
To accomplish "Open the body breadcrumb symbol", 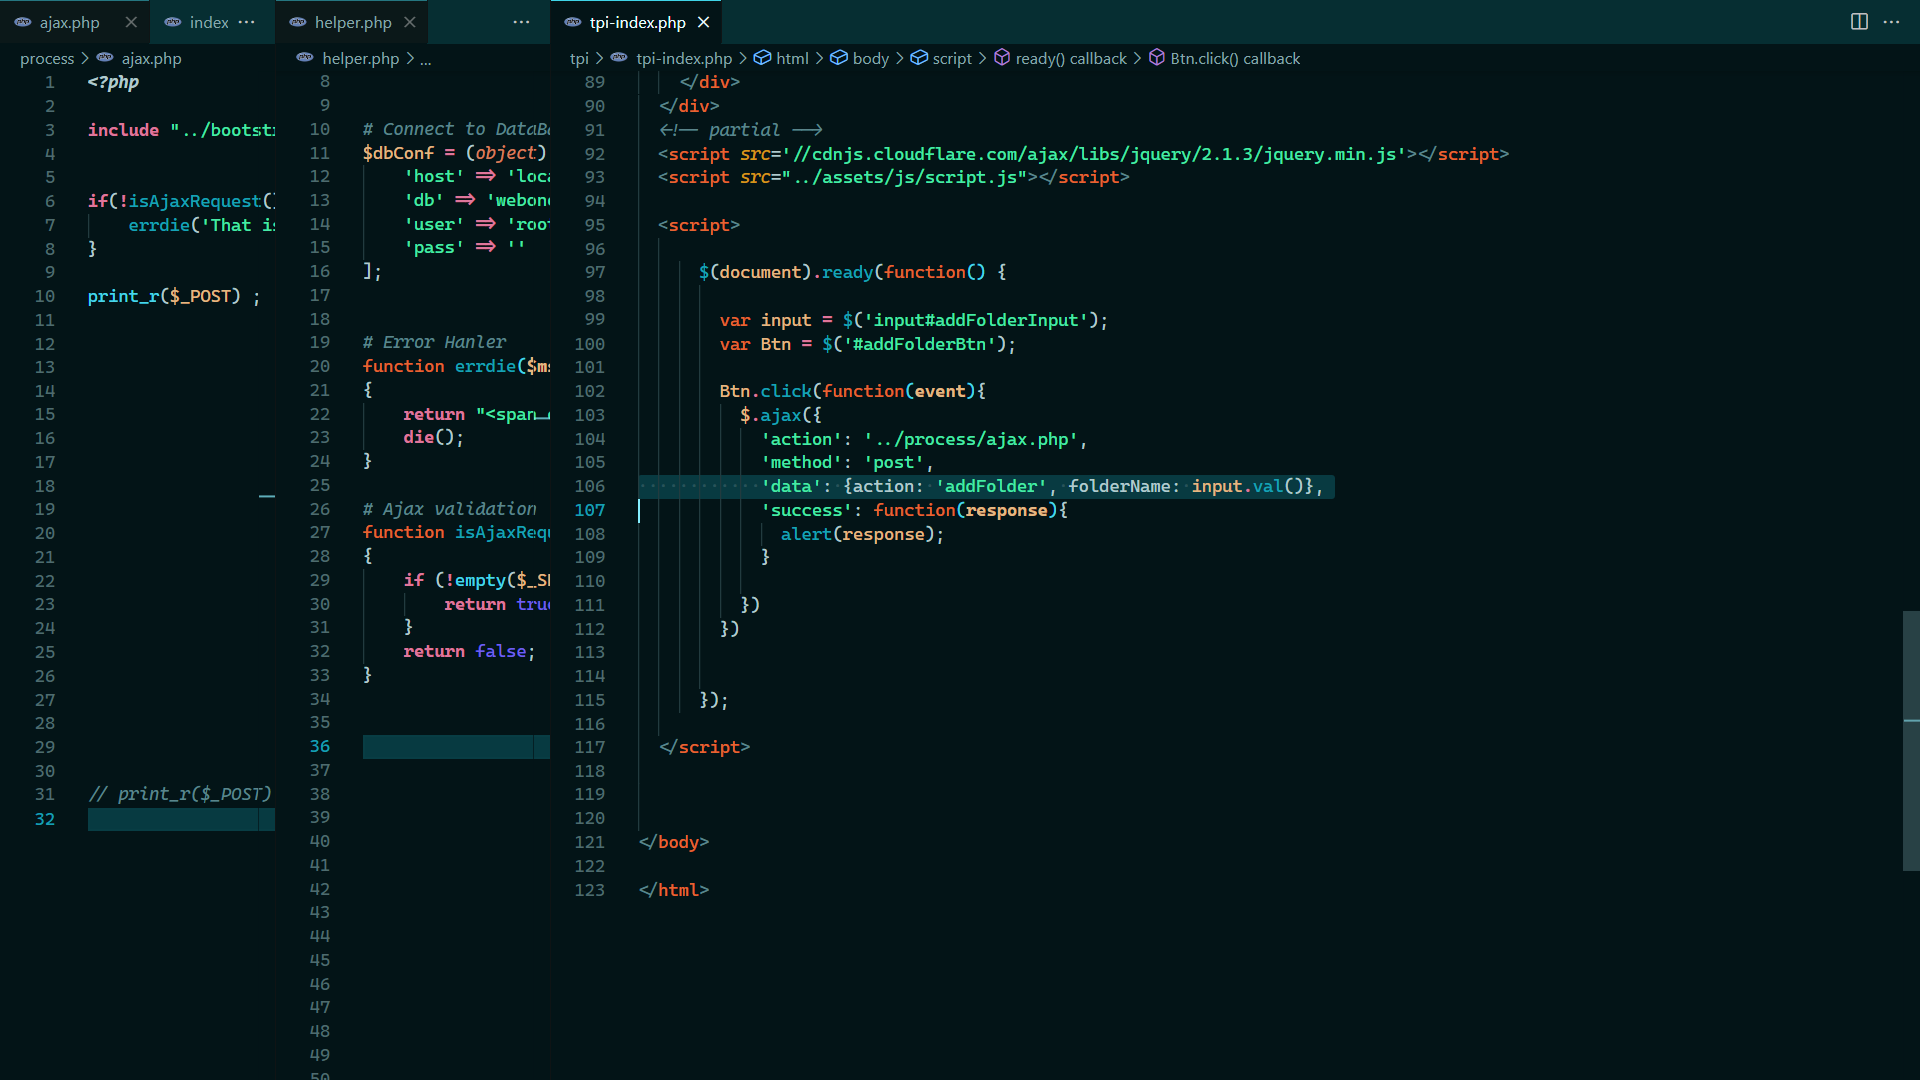I will (871, 59).
